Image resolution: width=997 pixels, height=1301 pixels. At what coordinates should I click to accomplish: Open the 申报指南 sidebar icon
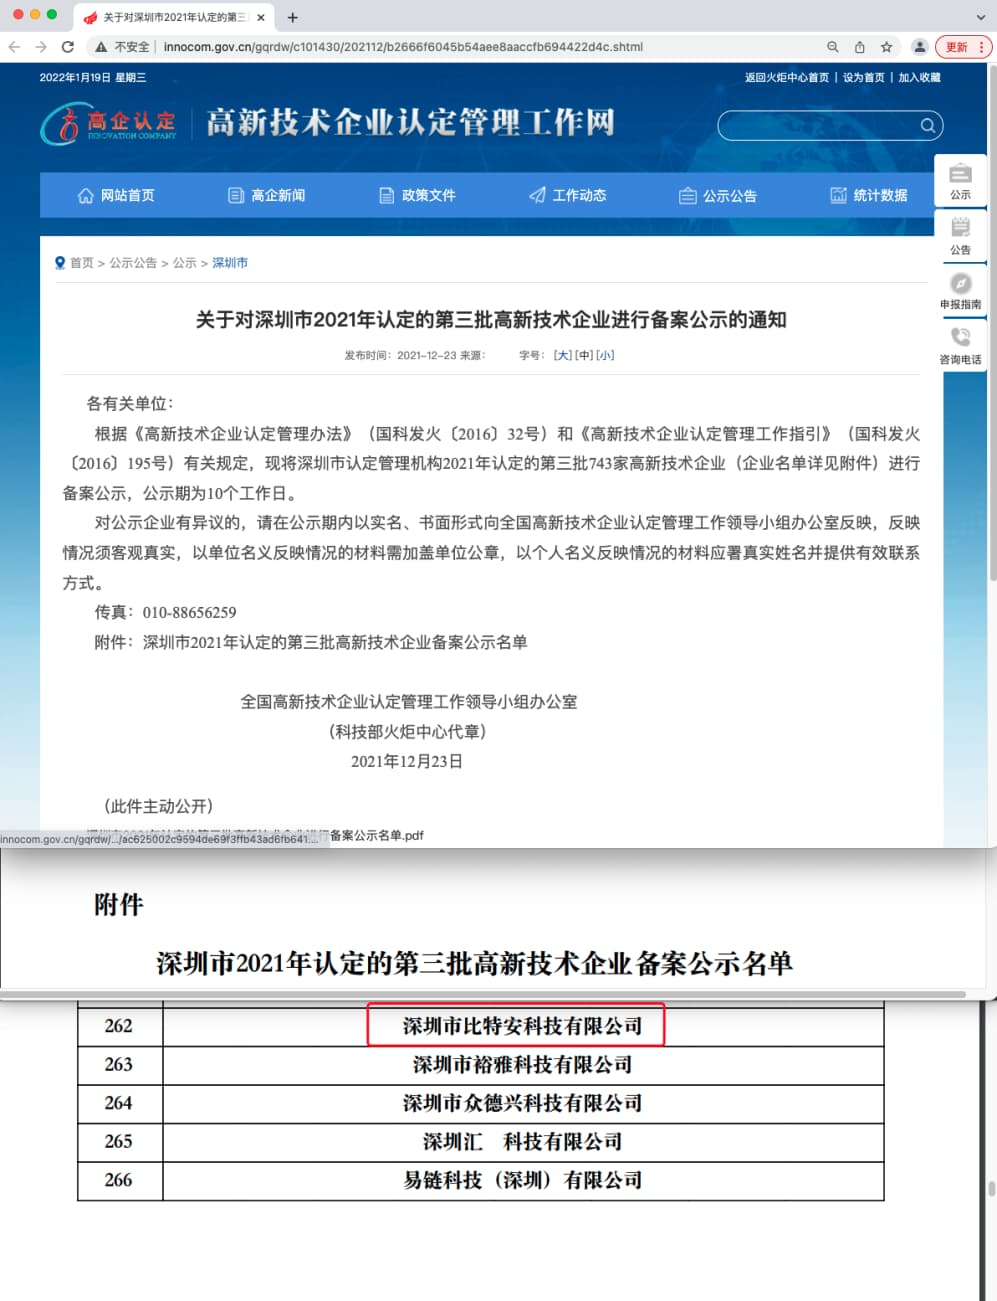pos(960,291)
